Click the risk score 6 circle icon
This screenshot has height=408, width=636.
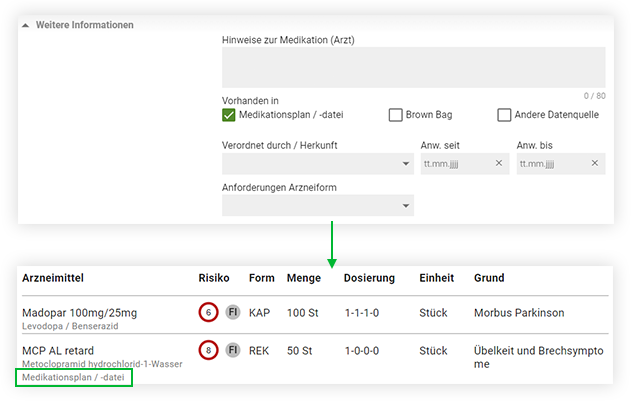tap(208, 312)
